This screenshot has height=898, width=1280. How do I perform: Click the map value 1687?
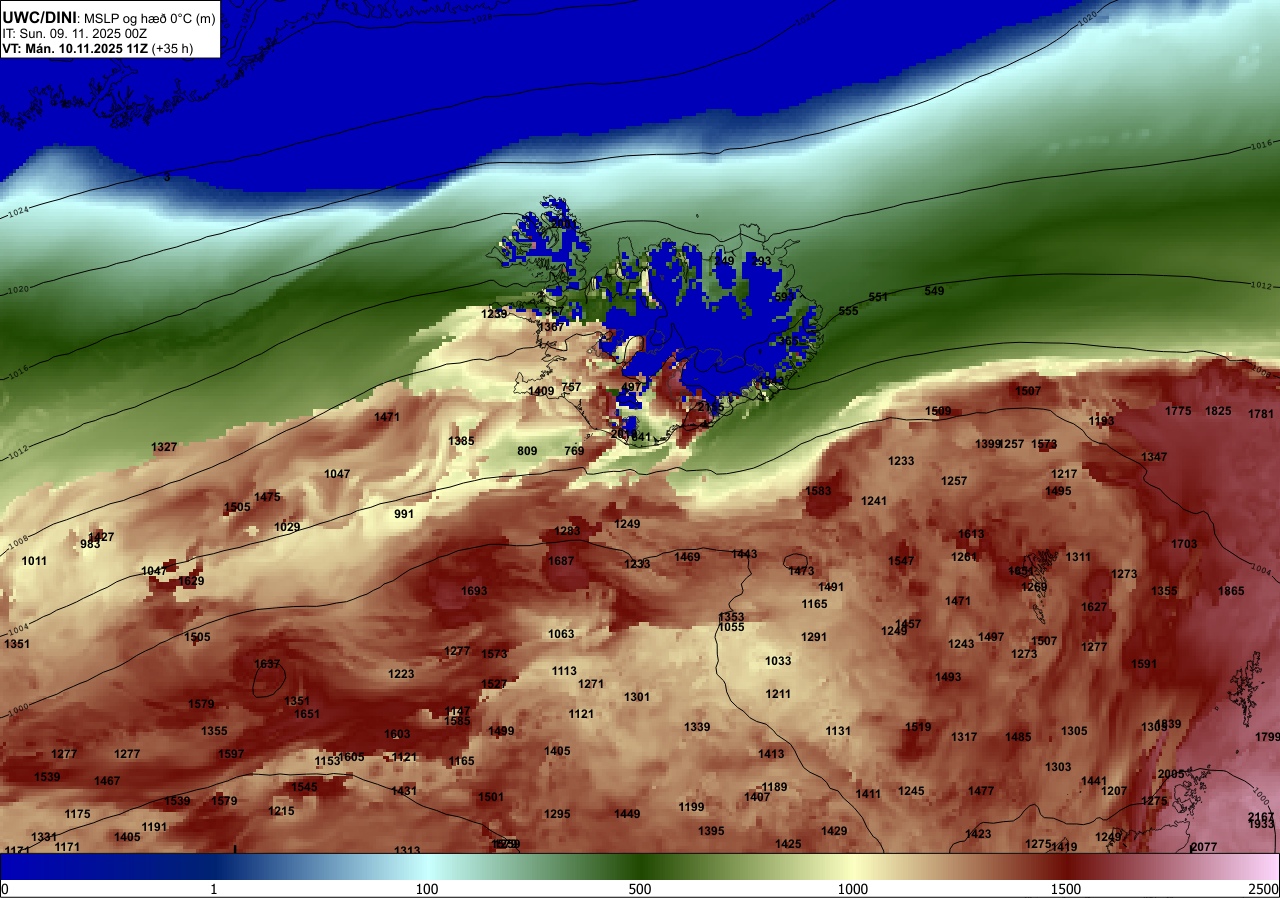point(561,561)
